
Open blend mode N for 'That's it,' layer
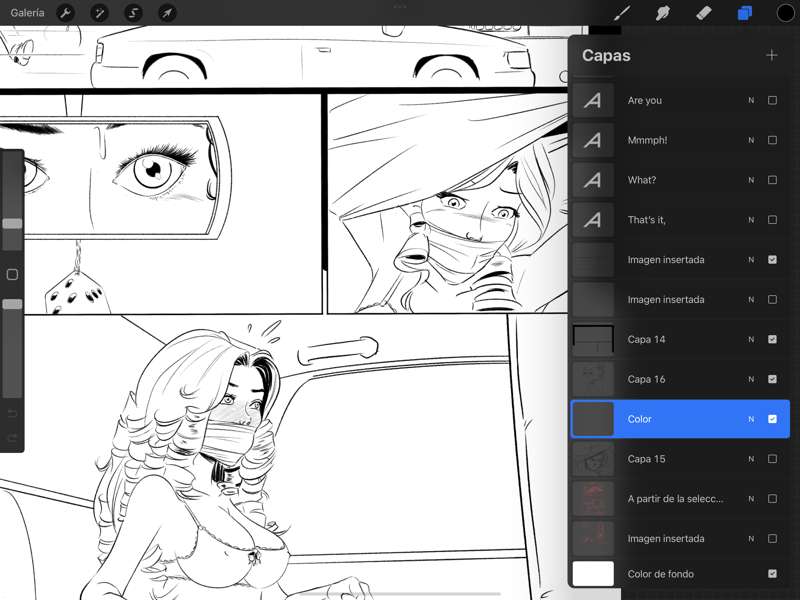pos(751,220)
